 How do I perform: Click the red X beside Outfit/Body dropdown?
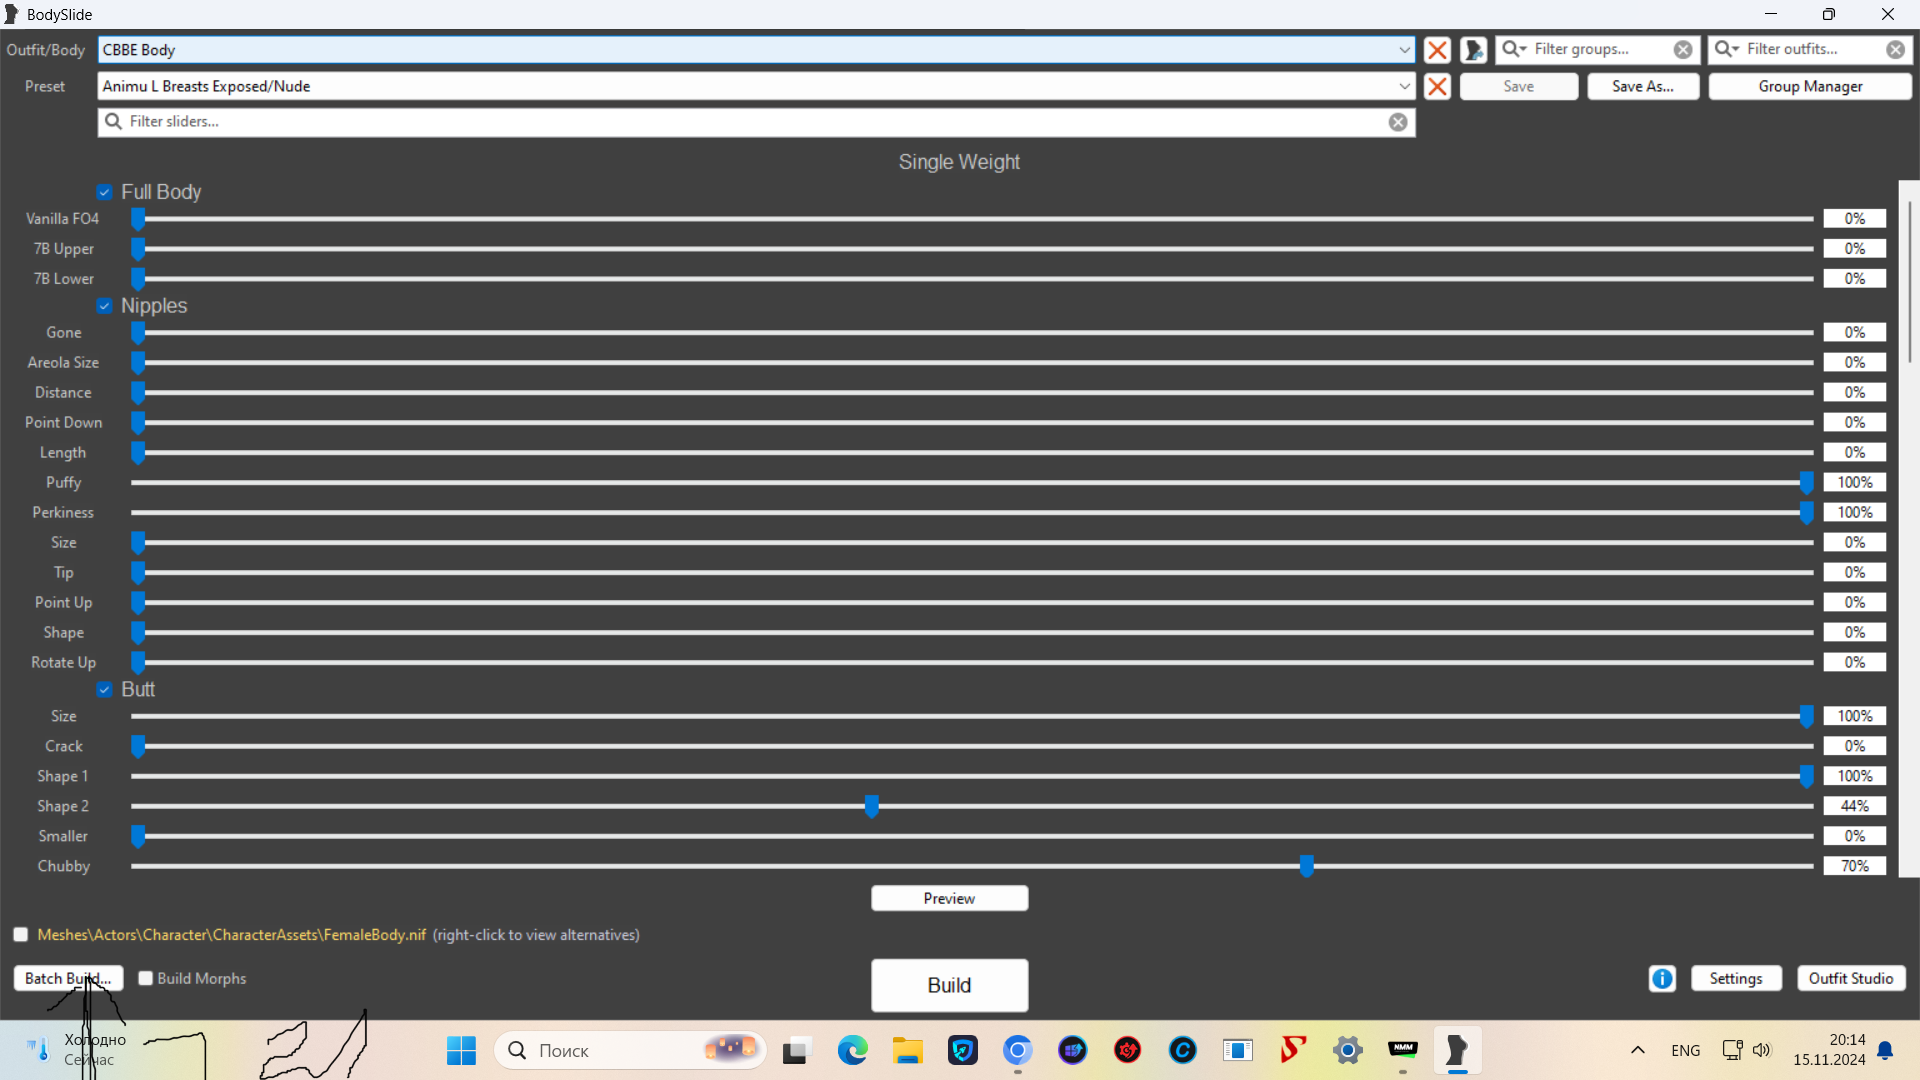1437,50
